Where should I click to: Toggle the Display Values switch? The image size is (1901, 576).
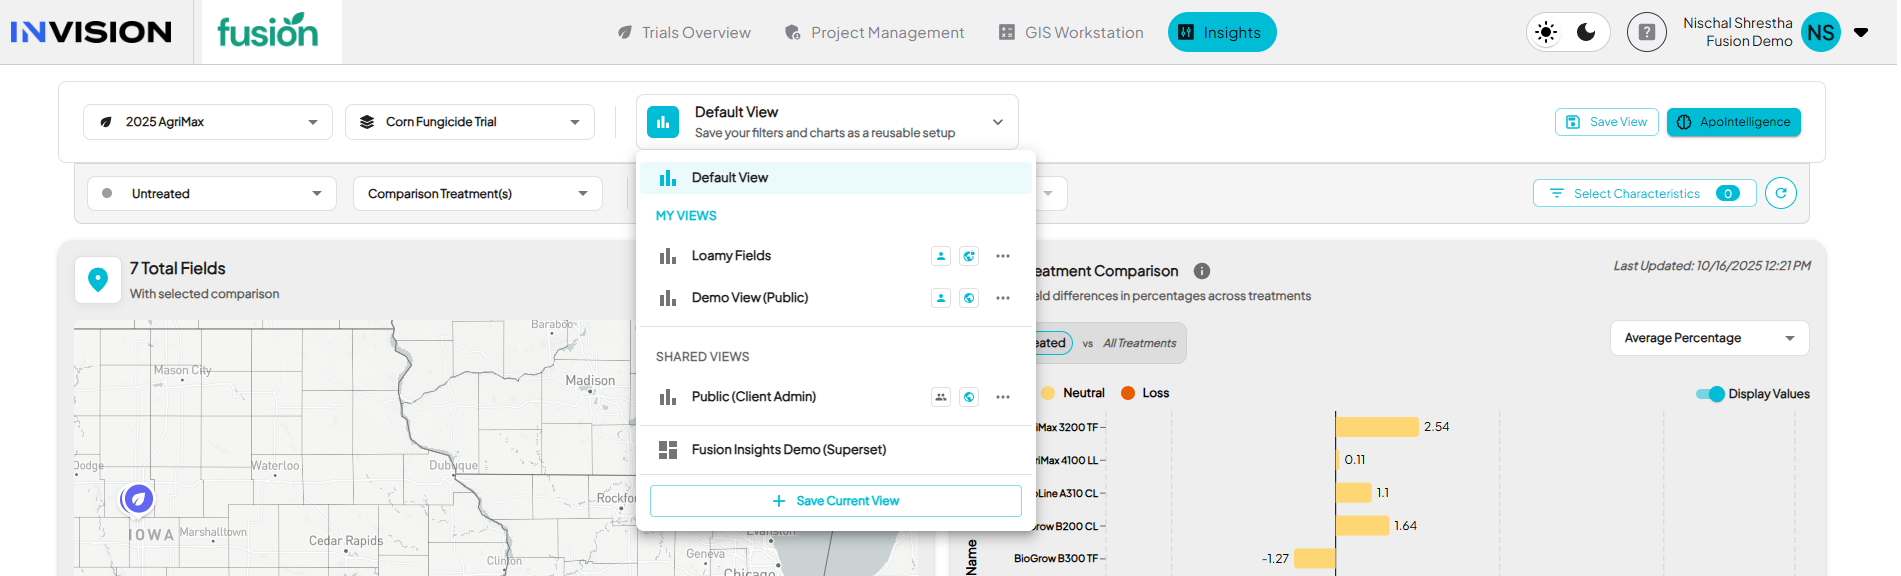point(1710,394)
